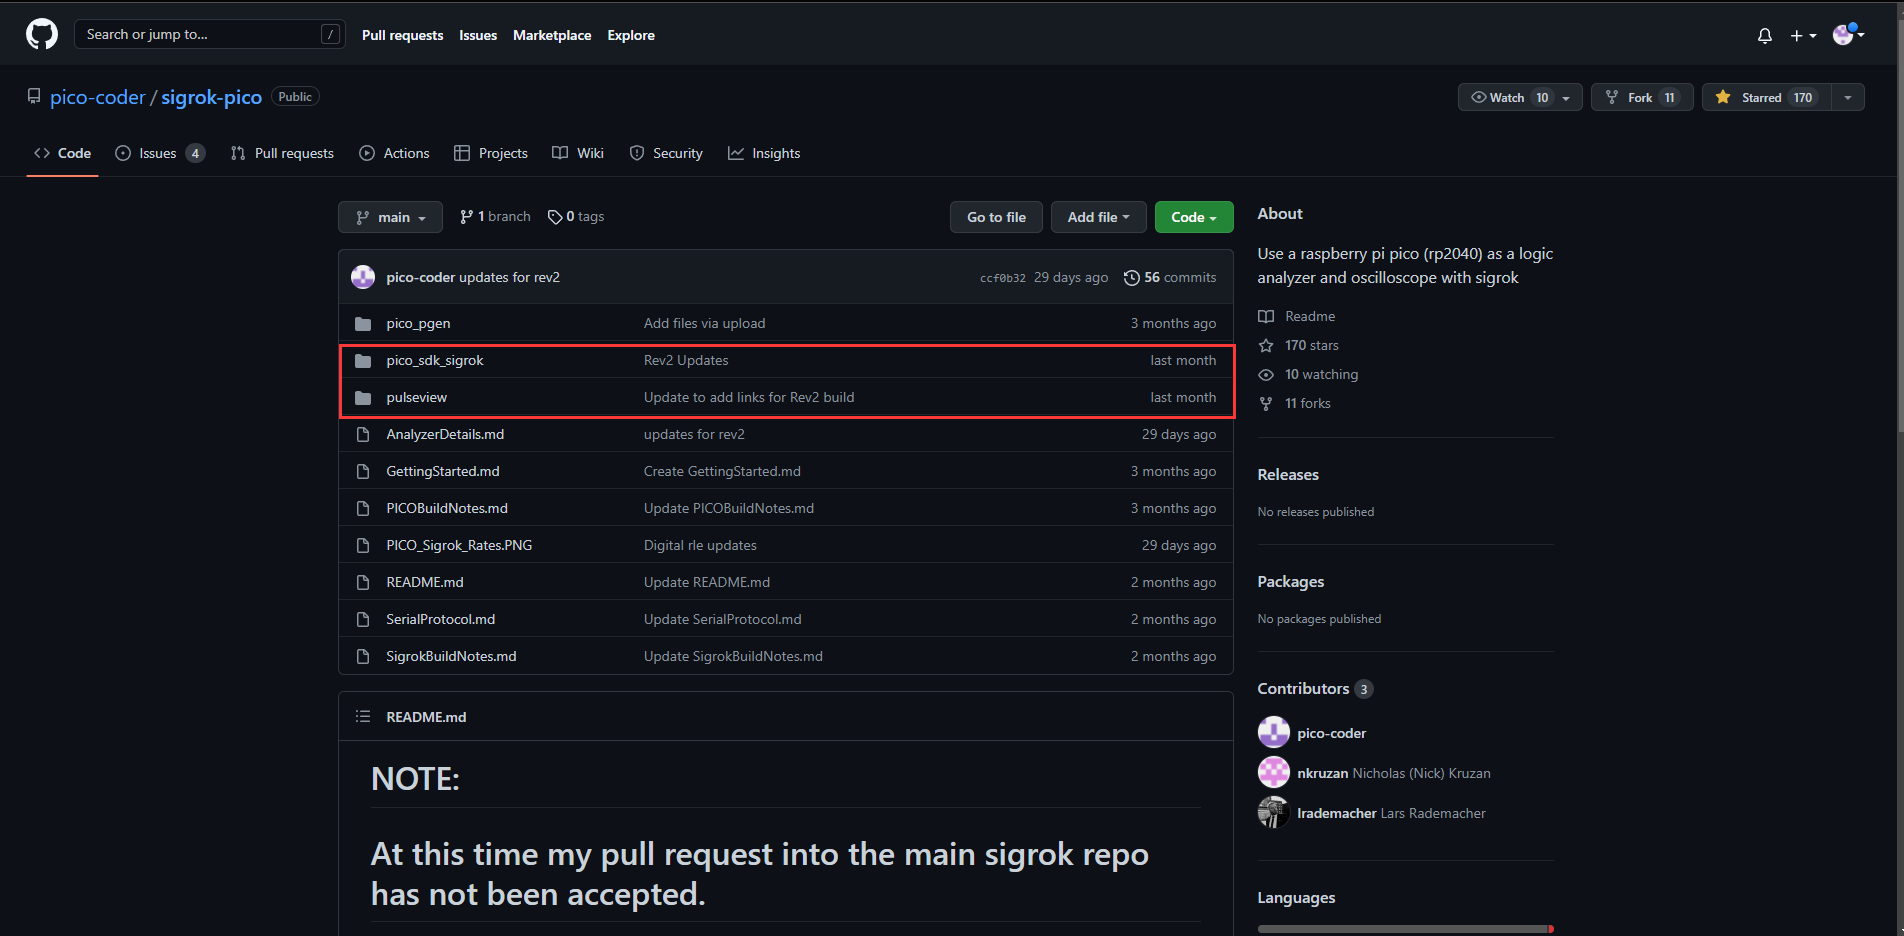Fork the repository with Fork button
This screenshot has height=936, width=1904.
point(1642,97)
